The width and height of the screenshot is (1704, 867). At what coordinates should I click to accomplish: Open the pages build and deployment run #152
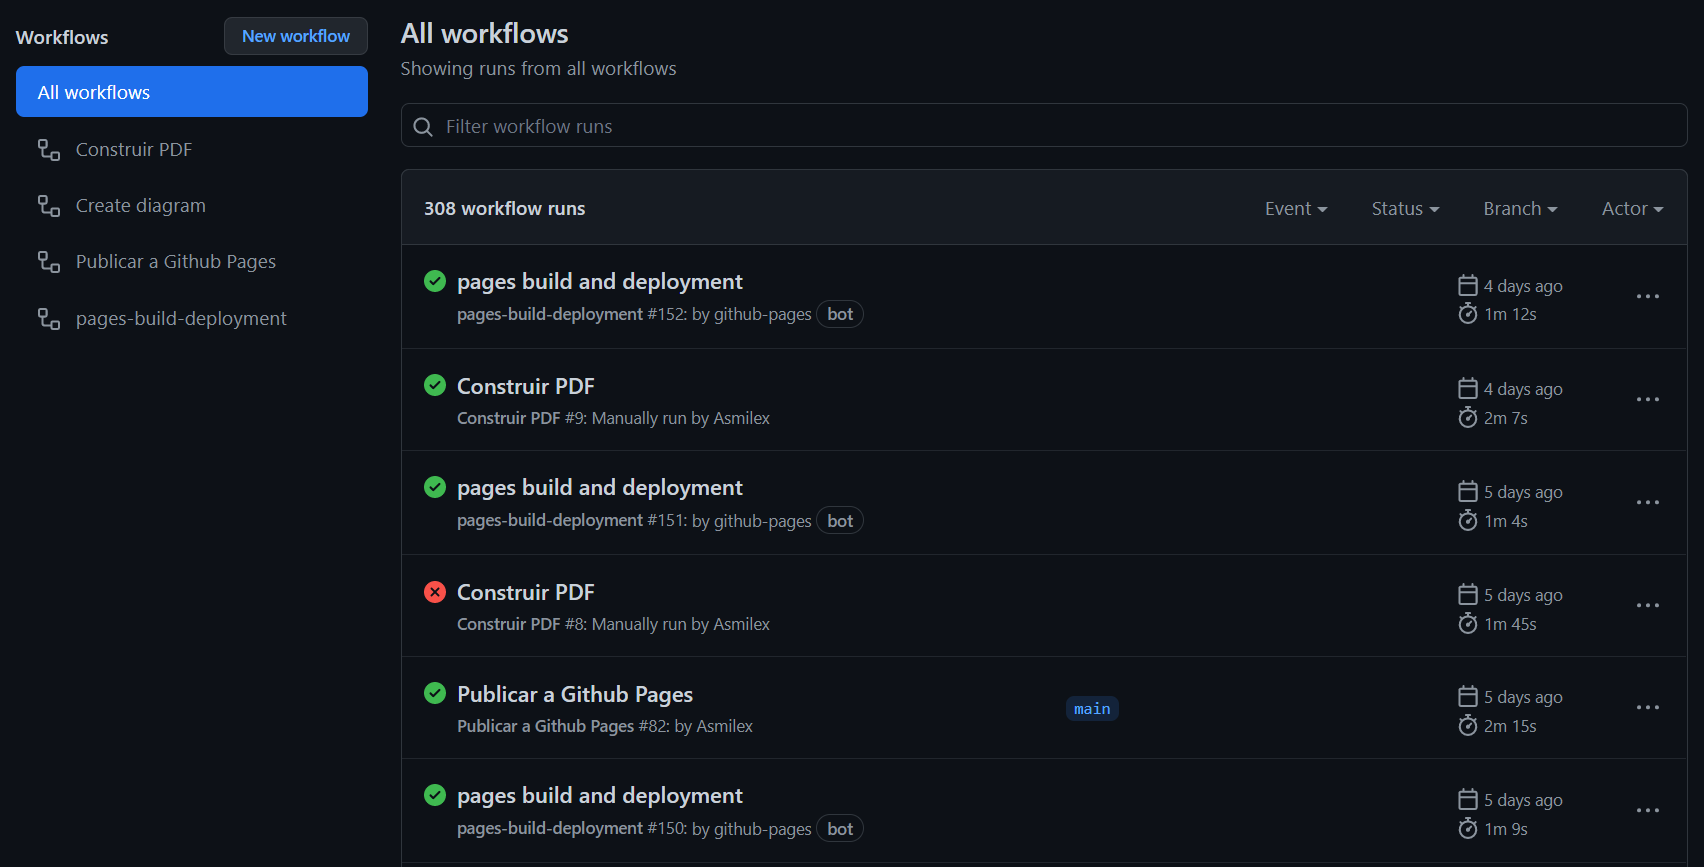click(x=599, y=282)
